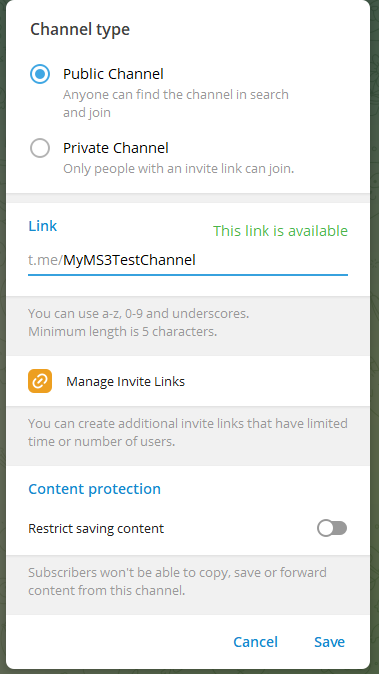The image size is (379, 674).
Task: Click the Restrict saving content label
Action: [x=96, y=528]
